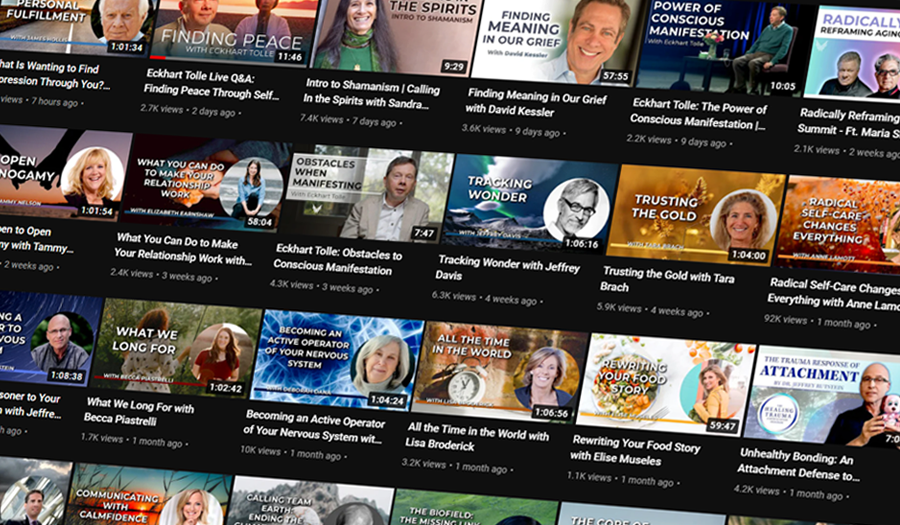Click the 1:02:42 duration badge
Viewport: 900px width, 525px height.
pyautogui.click(x=226, y=387)
